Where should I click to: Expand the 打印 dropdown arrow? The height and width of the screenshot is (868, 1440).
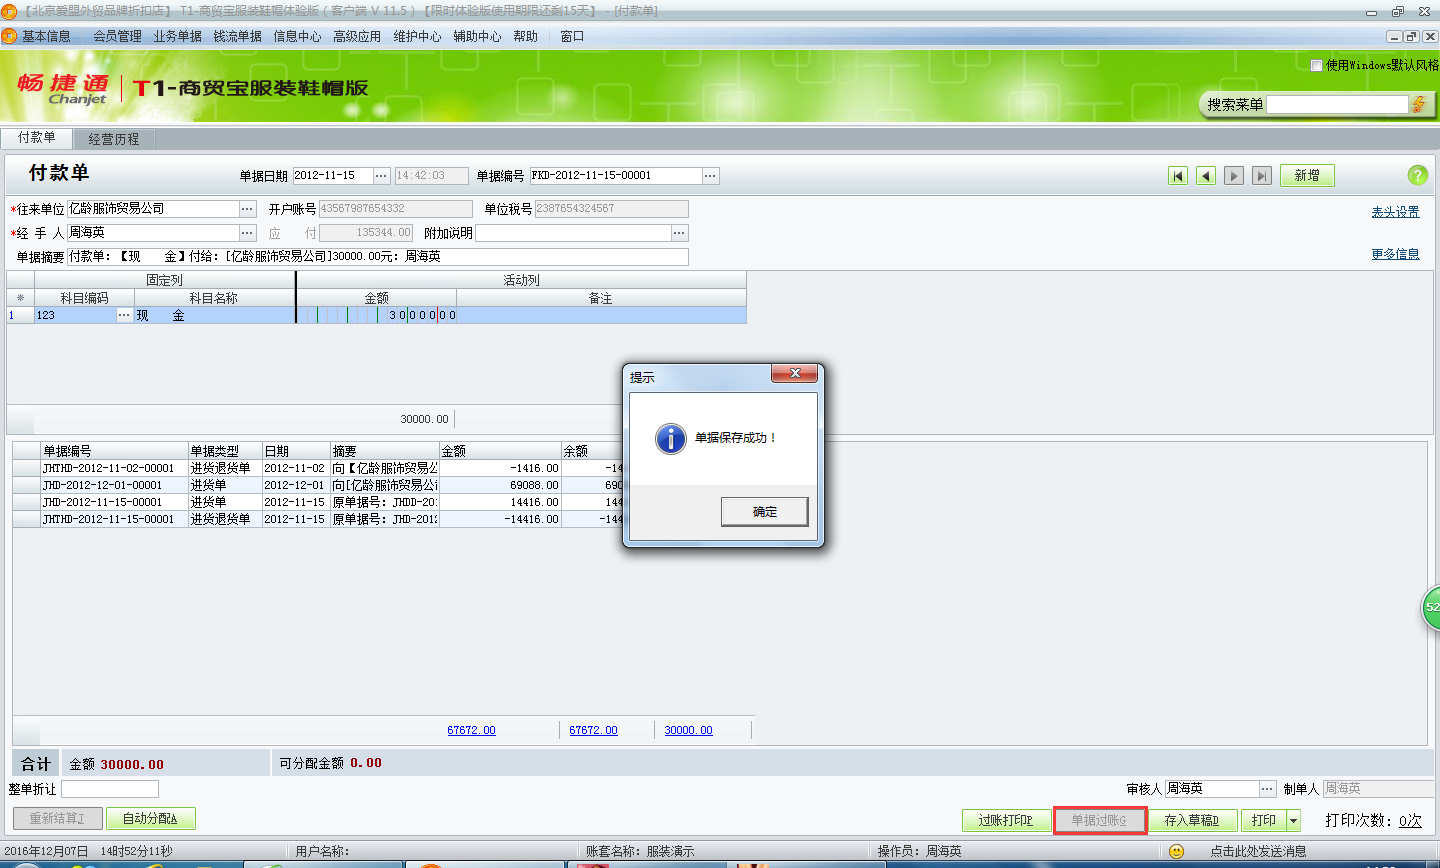click(1293, 820)
